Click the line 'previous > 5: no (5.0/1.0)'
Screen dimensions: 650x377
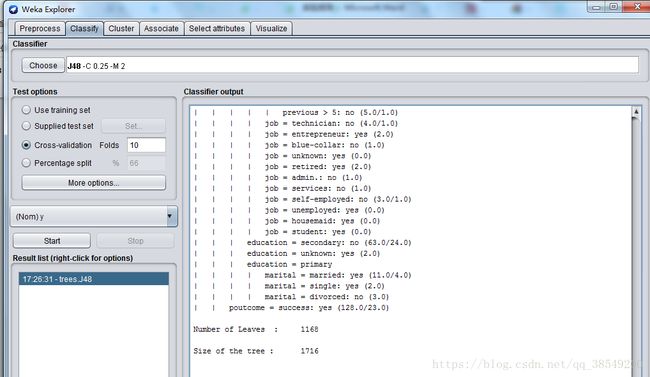pyautogui.click(x=340, y=113)
